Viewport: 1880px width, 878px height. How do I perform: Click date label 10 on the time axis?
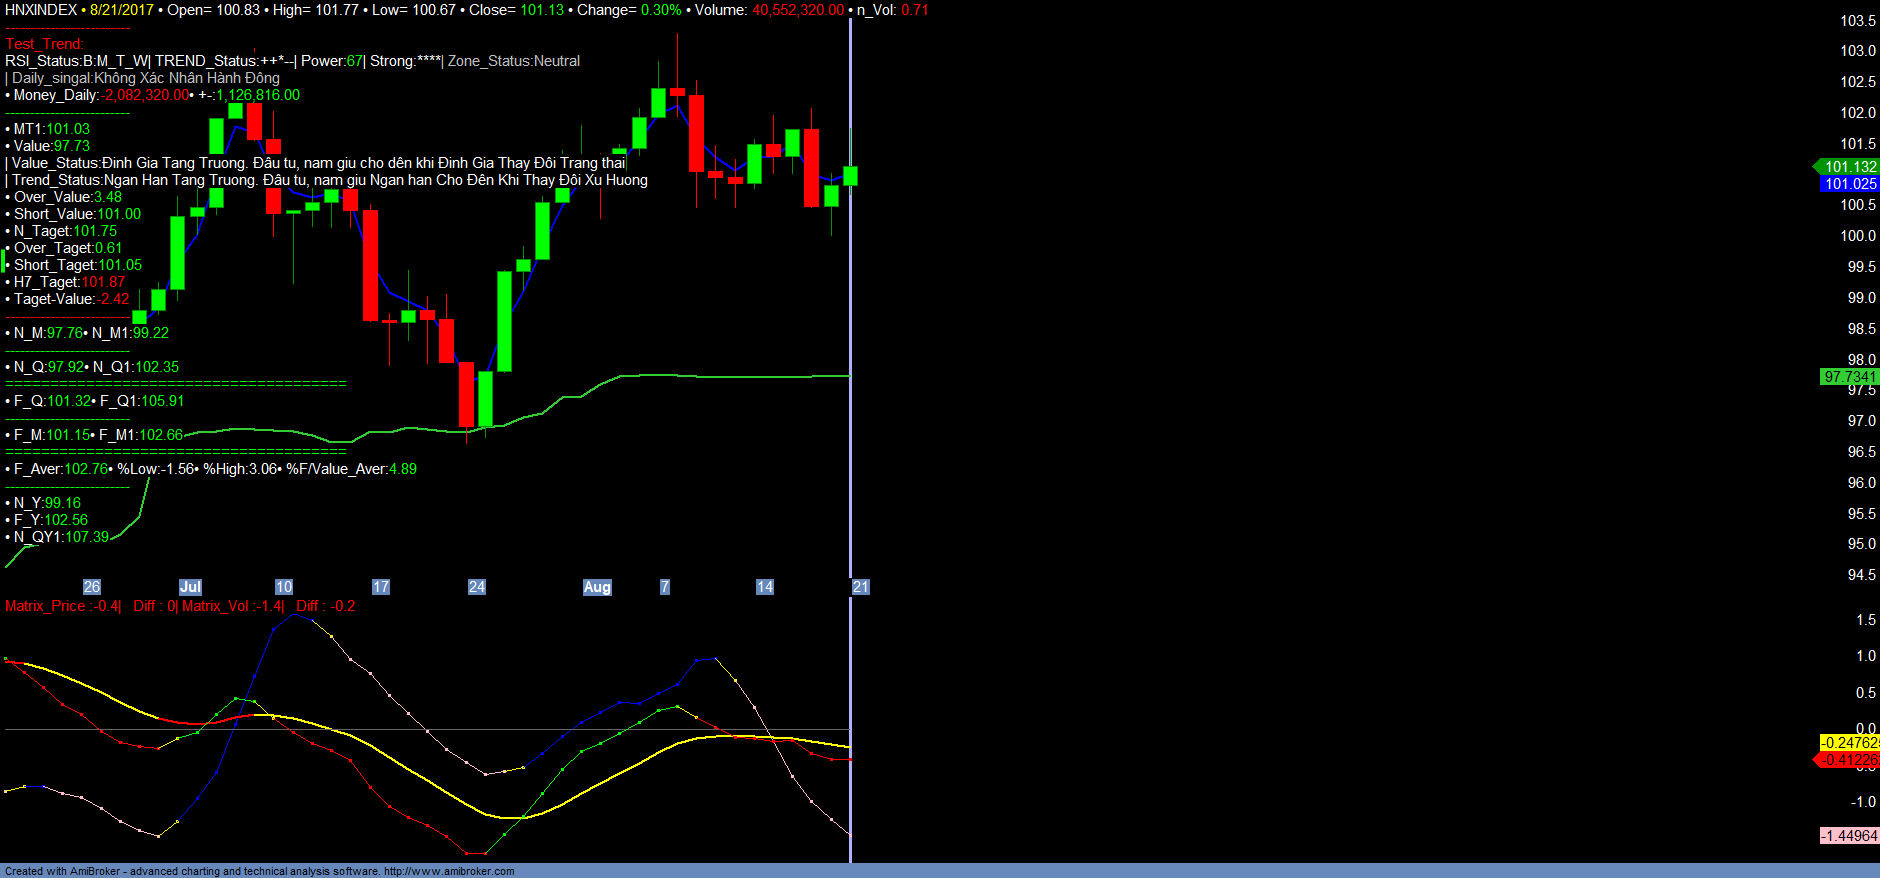coord(284,587)
